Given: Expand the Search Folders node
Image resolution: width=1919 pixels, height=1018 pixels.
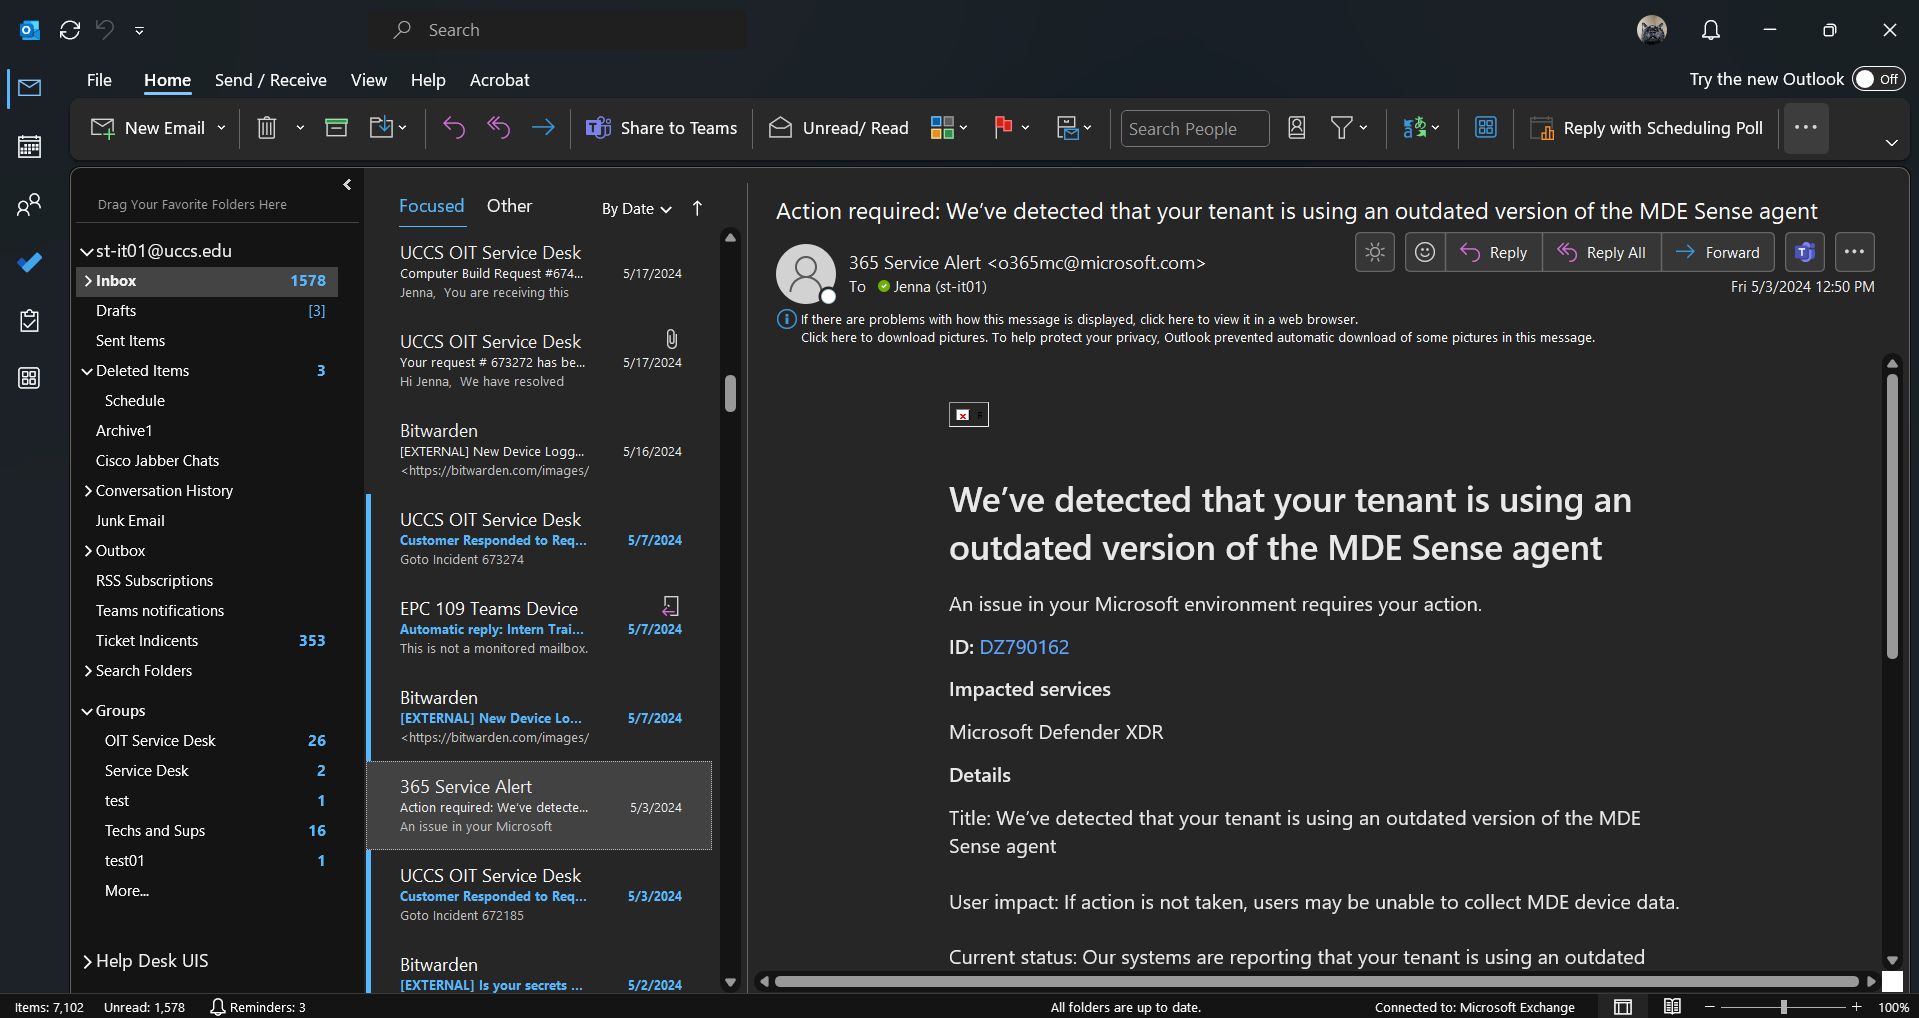Looking at the screenshot, I should (88, 671).
